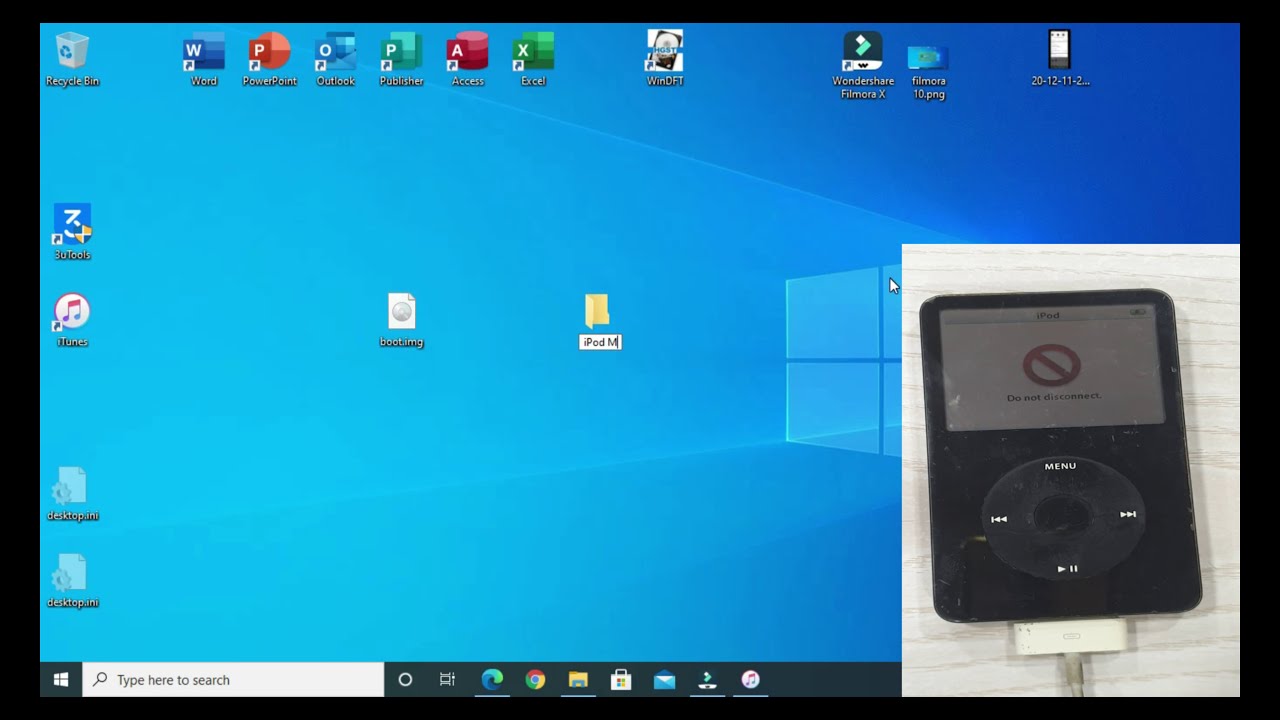Open Task View on the taskbar
The width and height of the screenshot is (1280, 720).
pos(447,680)
